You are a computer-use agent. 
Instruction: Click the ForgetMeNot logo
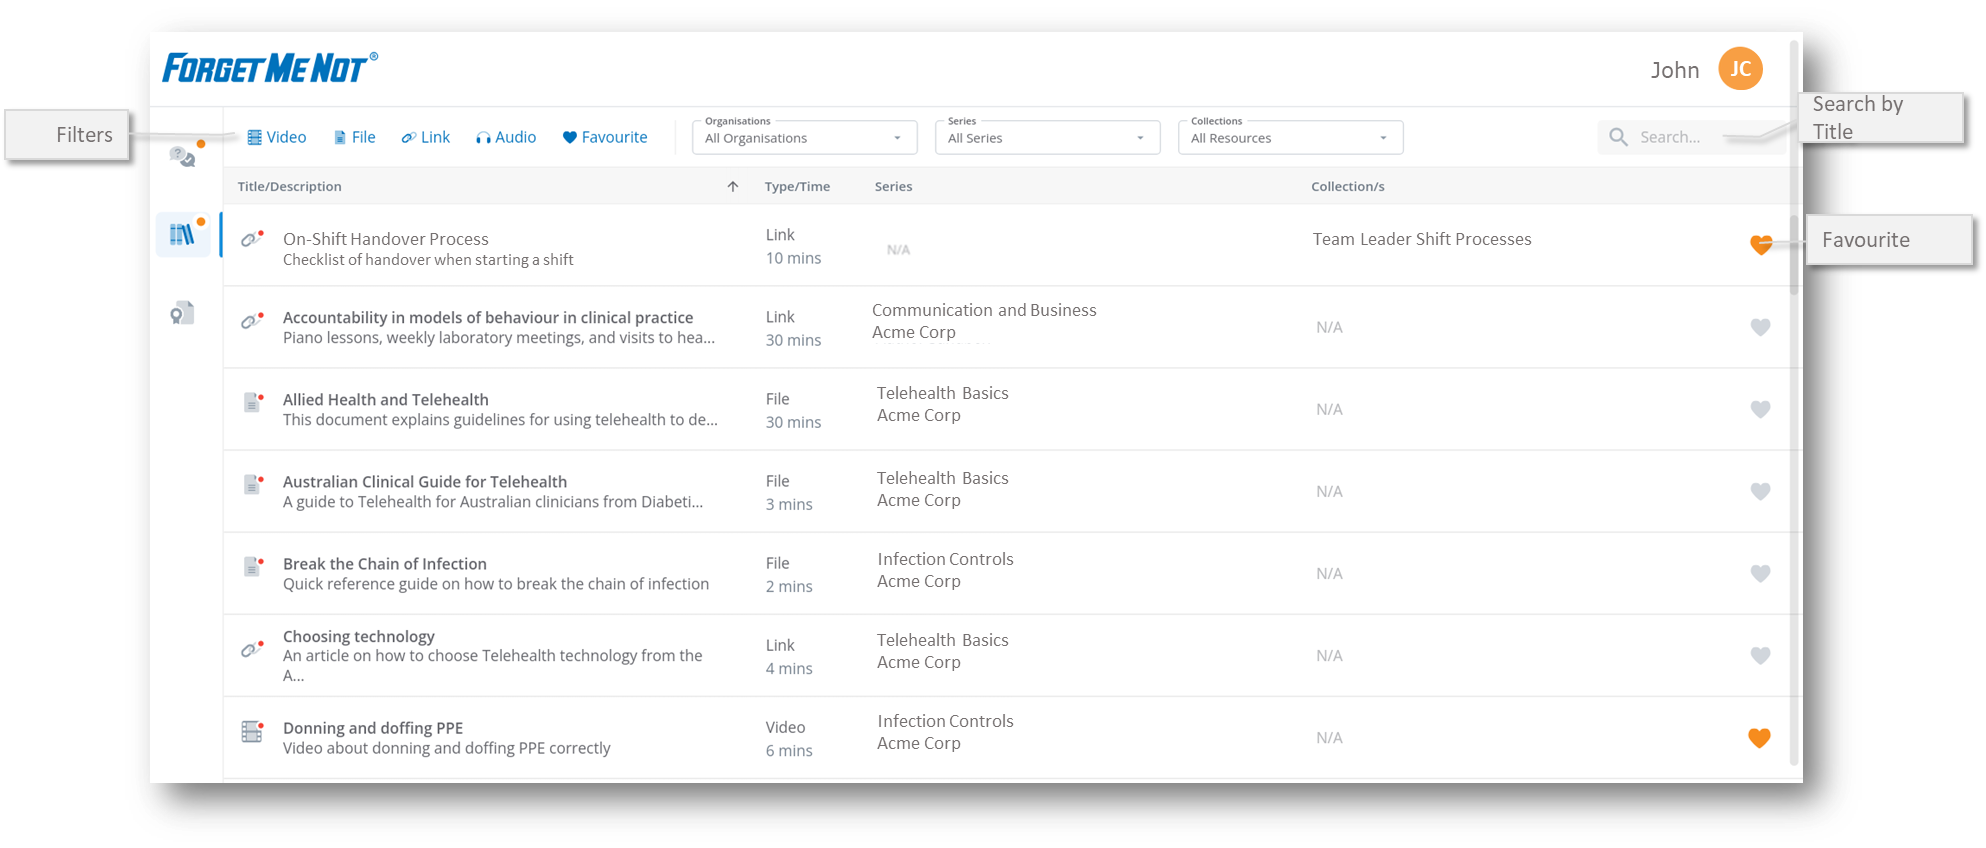[x=269, y=68]
